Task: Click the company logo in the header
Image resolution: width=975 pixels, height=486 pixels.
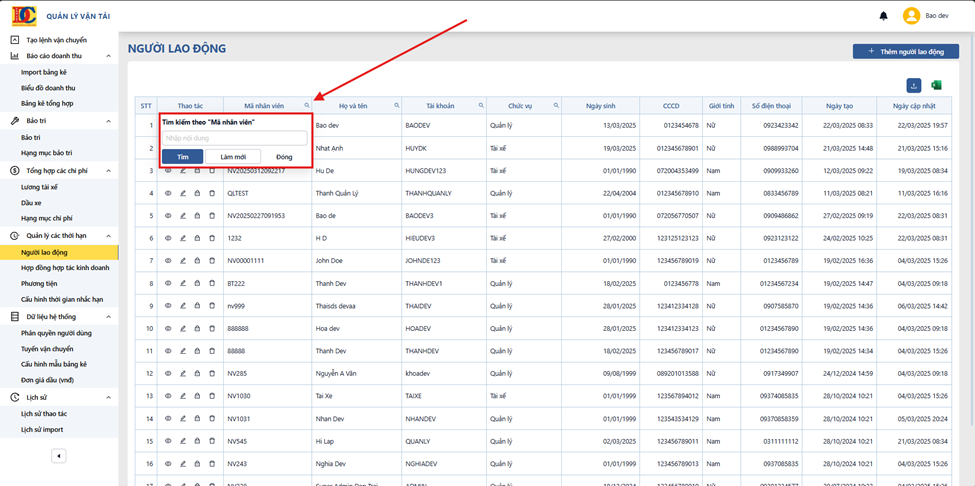Action: tap(24, 16)
